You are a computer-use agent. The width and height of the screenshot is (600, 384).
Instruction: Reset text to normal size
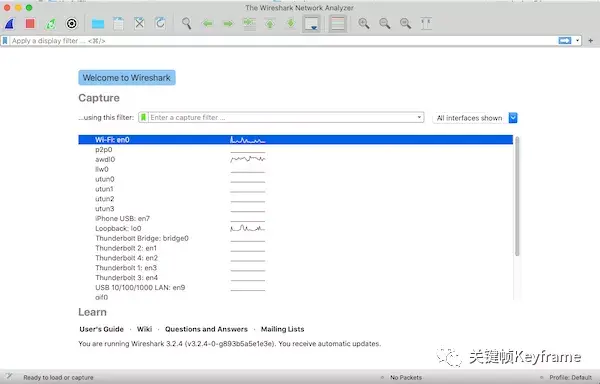point(405,24)
